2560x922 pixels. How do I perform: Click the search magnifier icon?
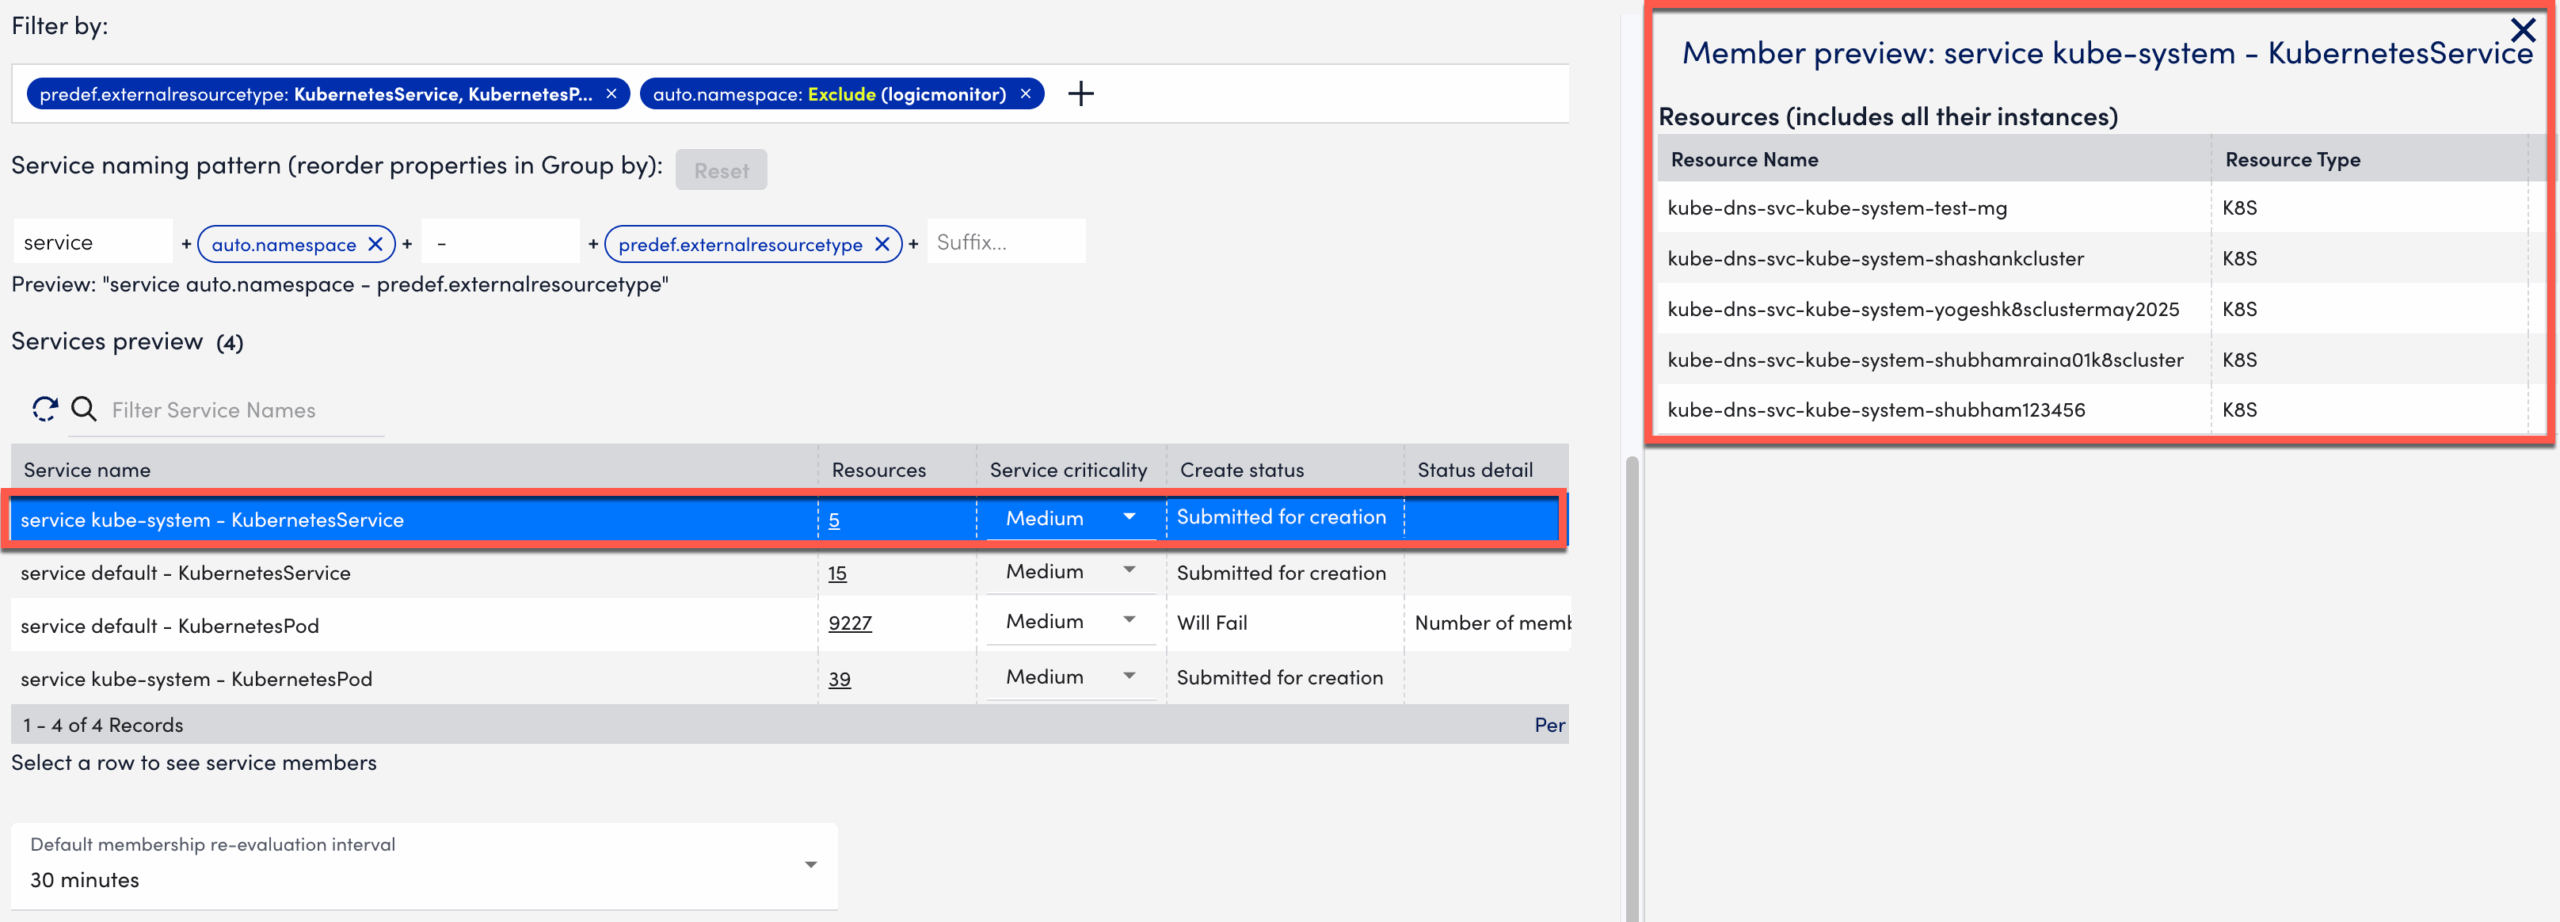pos(85,409)
